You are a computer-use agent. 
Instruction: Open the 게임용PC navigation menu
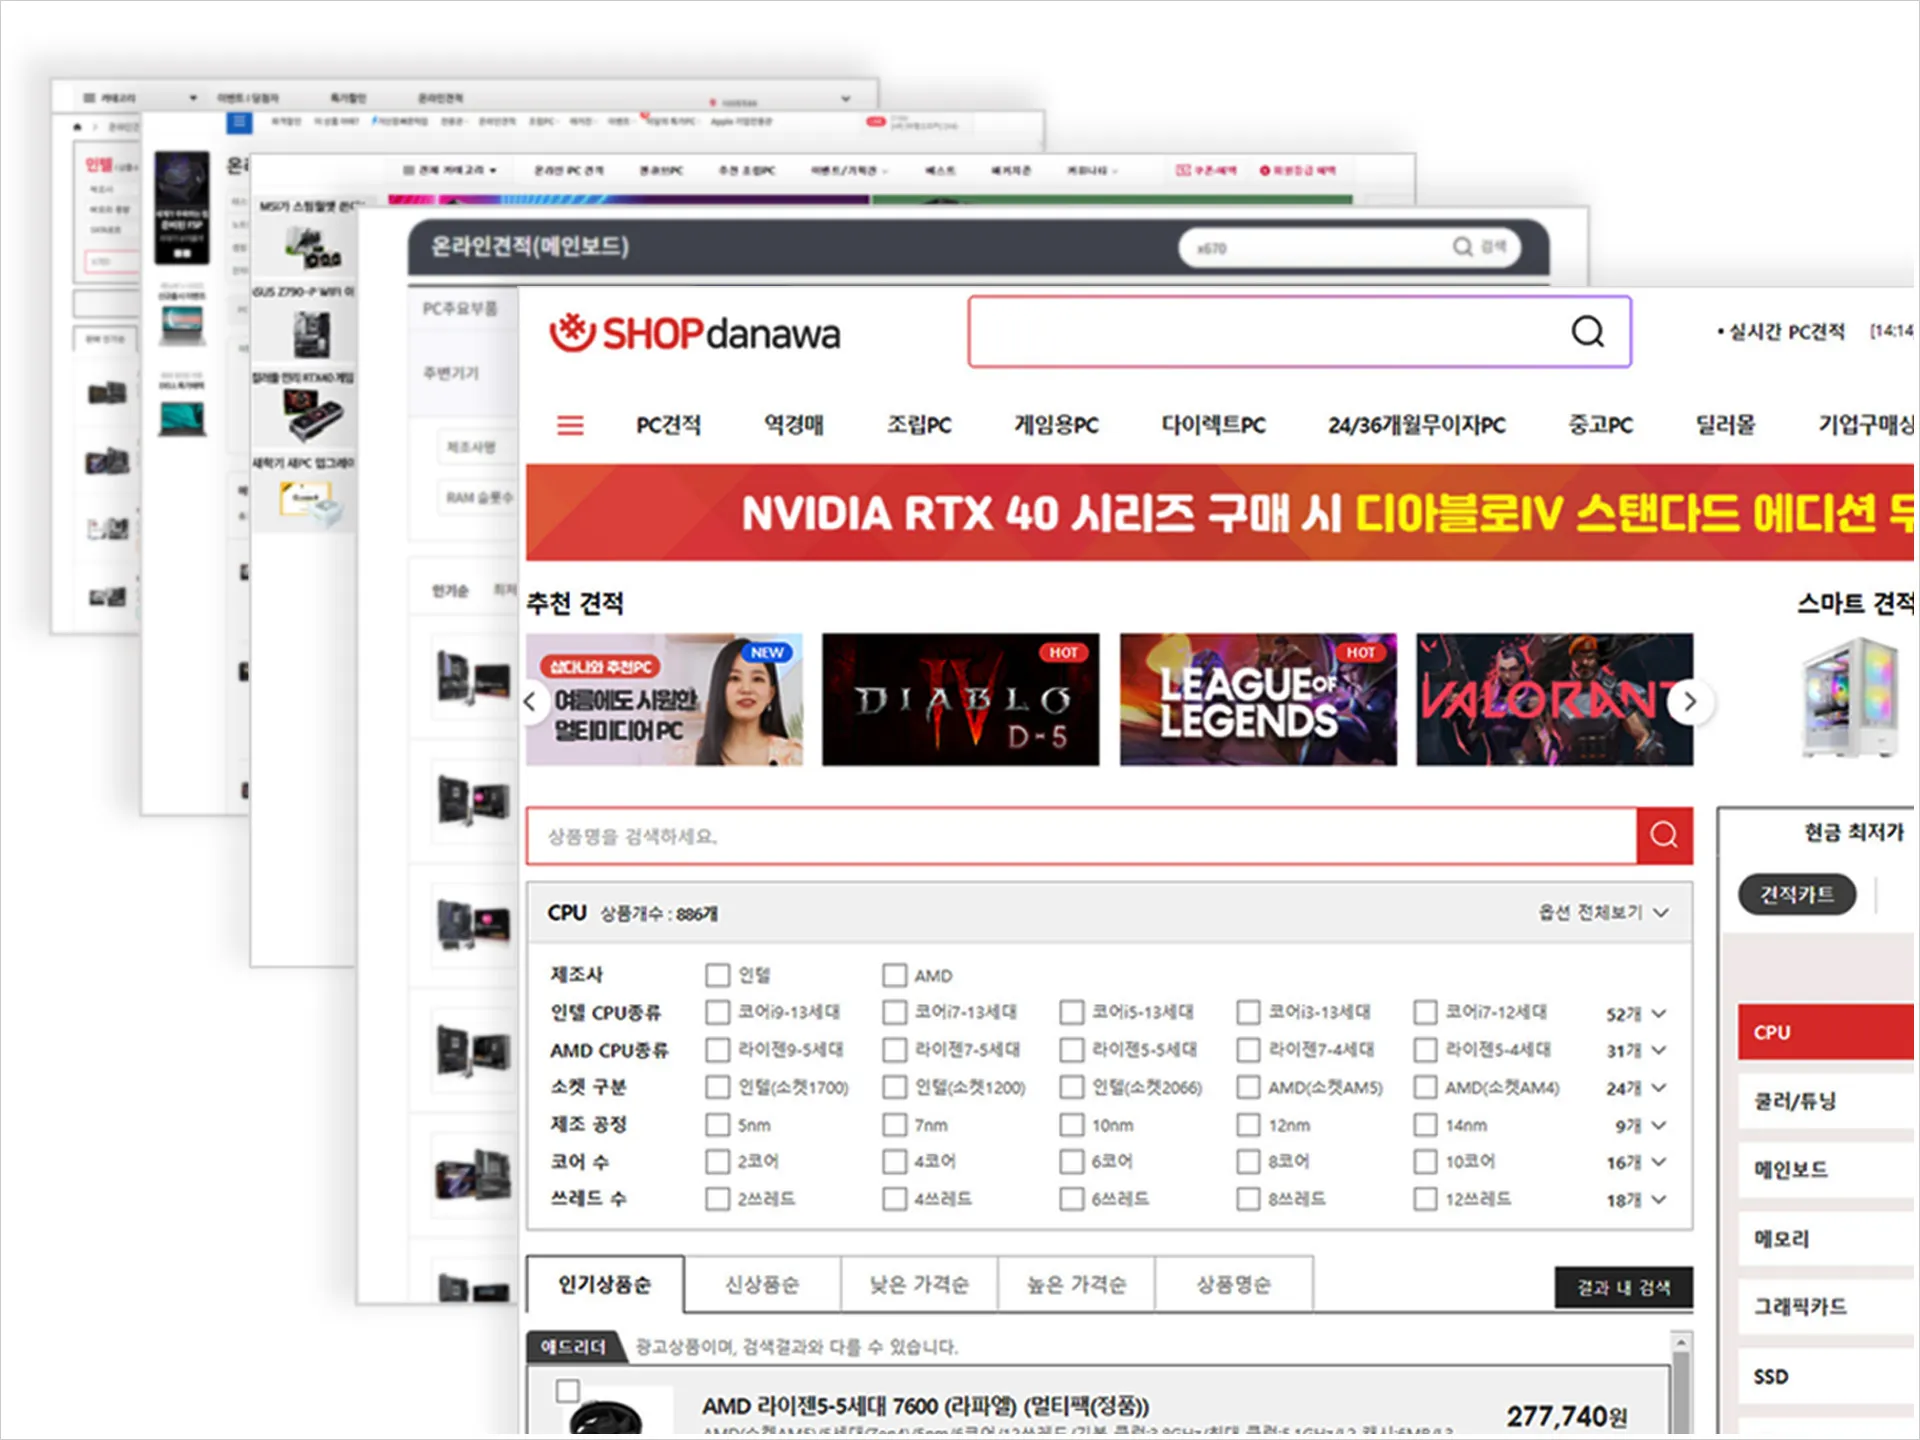pyautogui.click(x=1055, y=424)
